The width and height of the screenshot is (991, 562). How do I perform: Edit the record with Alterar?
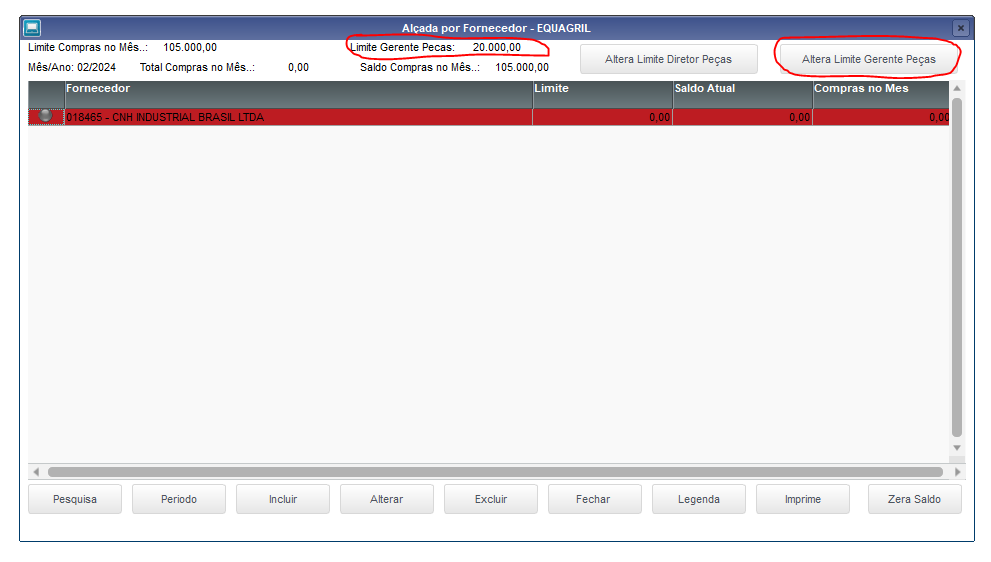coord(387,499)
